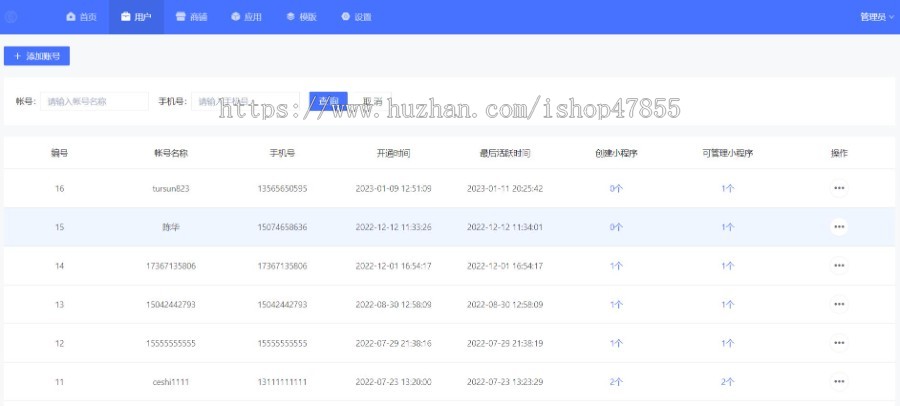Open more actions for row 16 tursun823

[839, 188]
